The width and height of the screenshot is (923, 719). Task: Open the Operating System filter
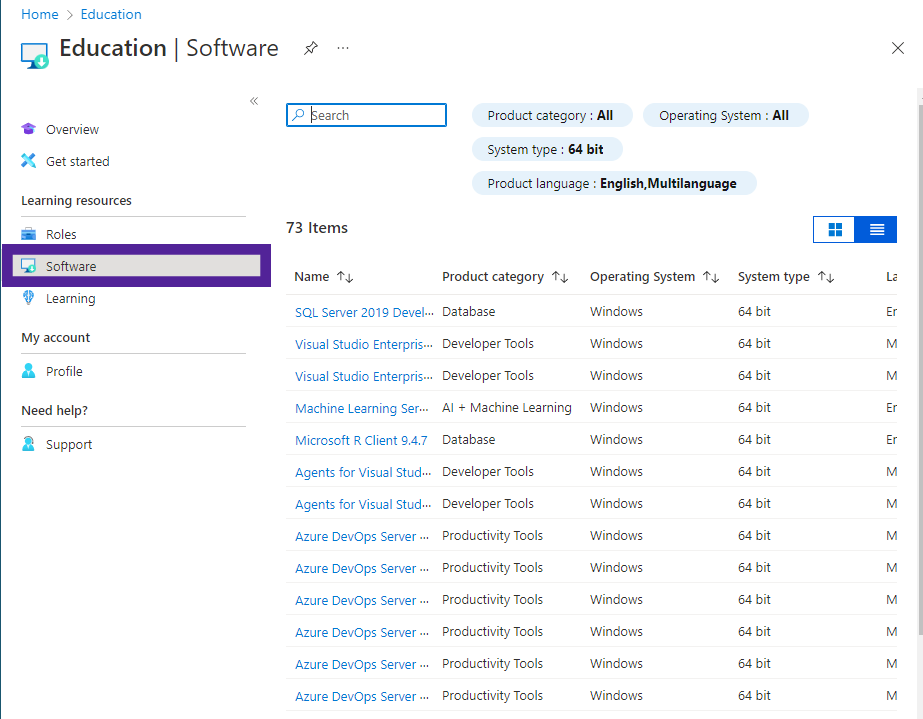(x=725, y=115)
